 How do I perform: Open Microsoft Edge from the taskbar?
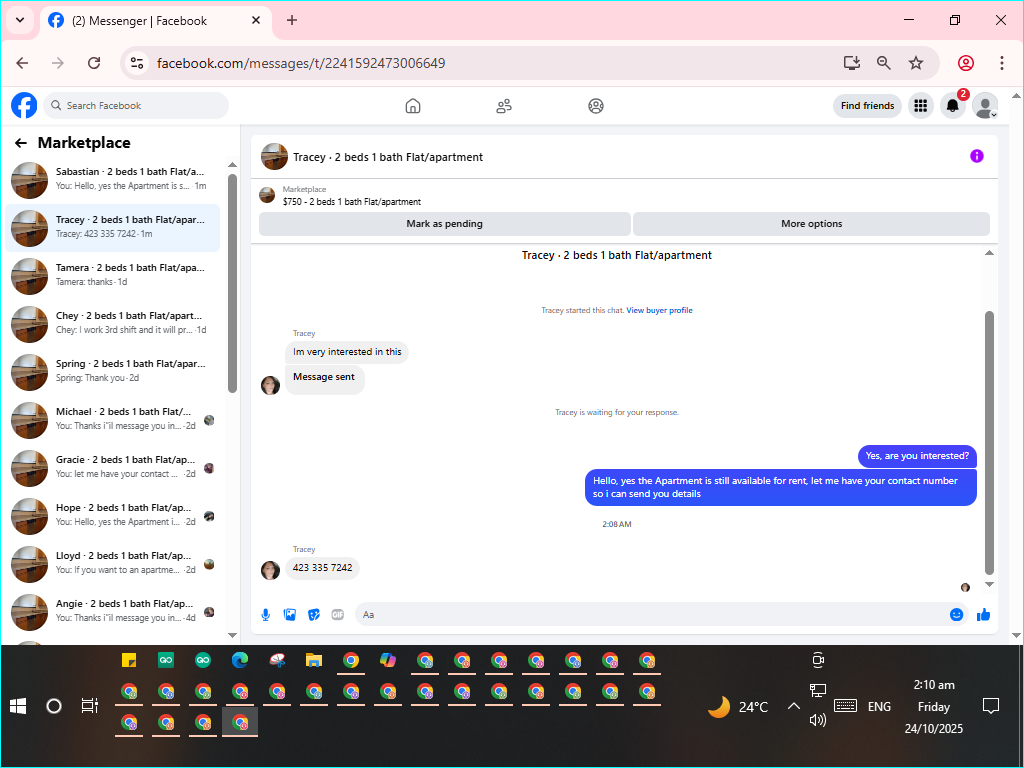point(240,660)
